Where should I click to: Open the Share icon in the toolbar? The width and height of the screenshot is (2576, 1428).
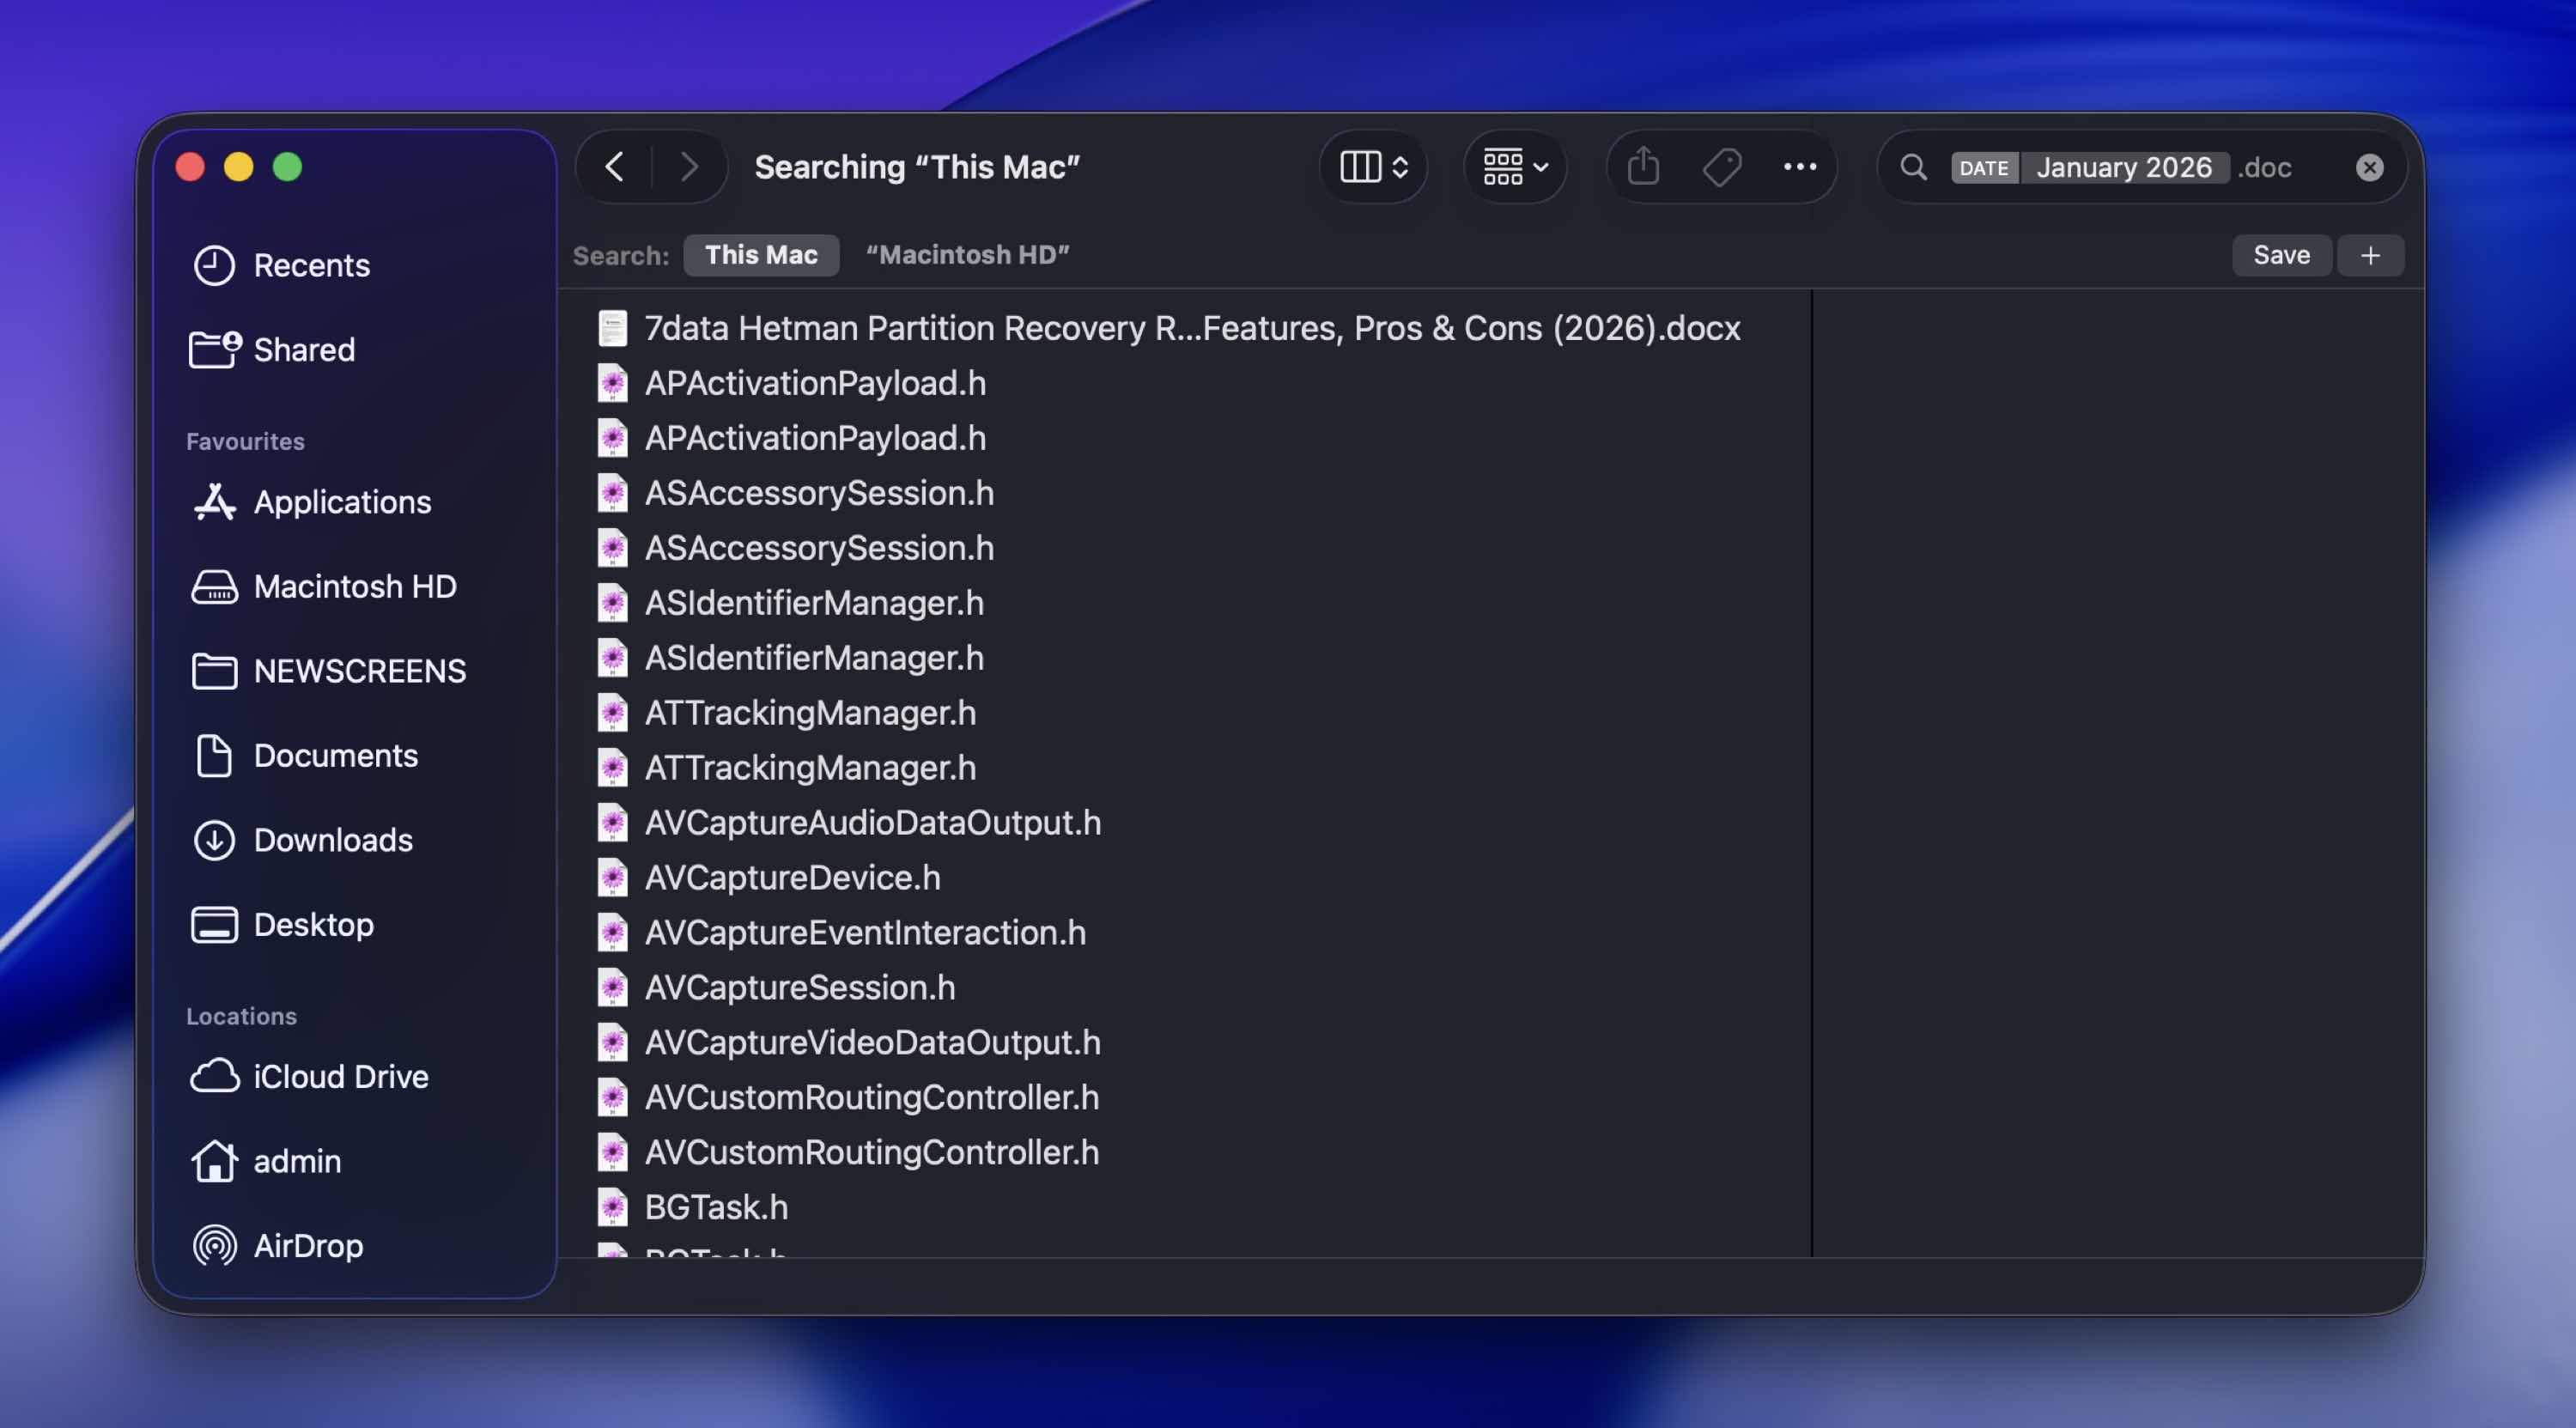pos(1643,167)
